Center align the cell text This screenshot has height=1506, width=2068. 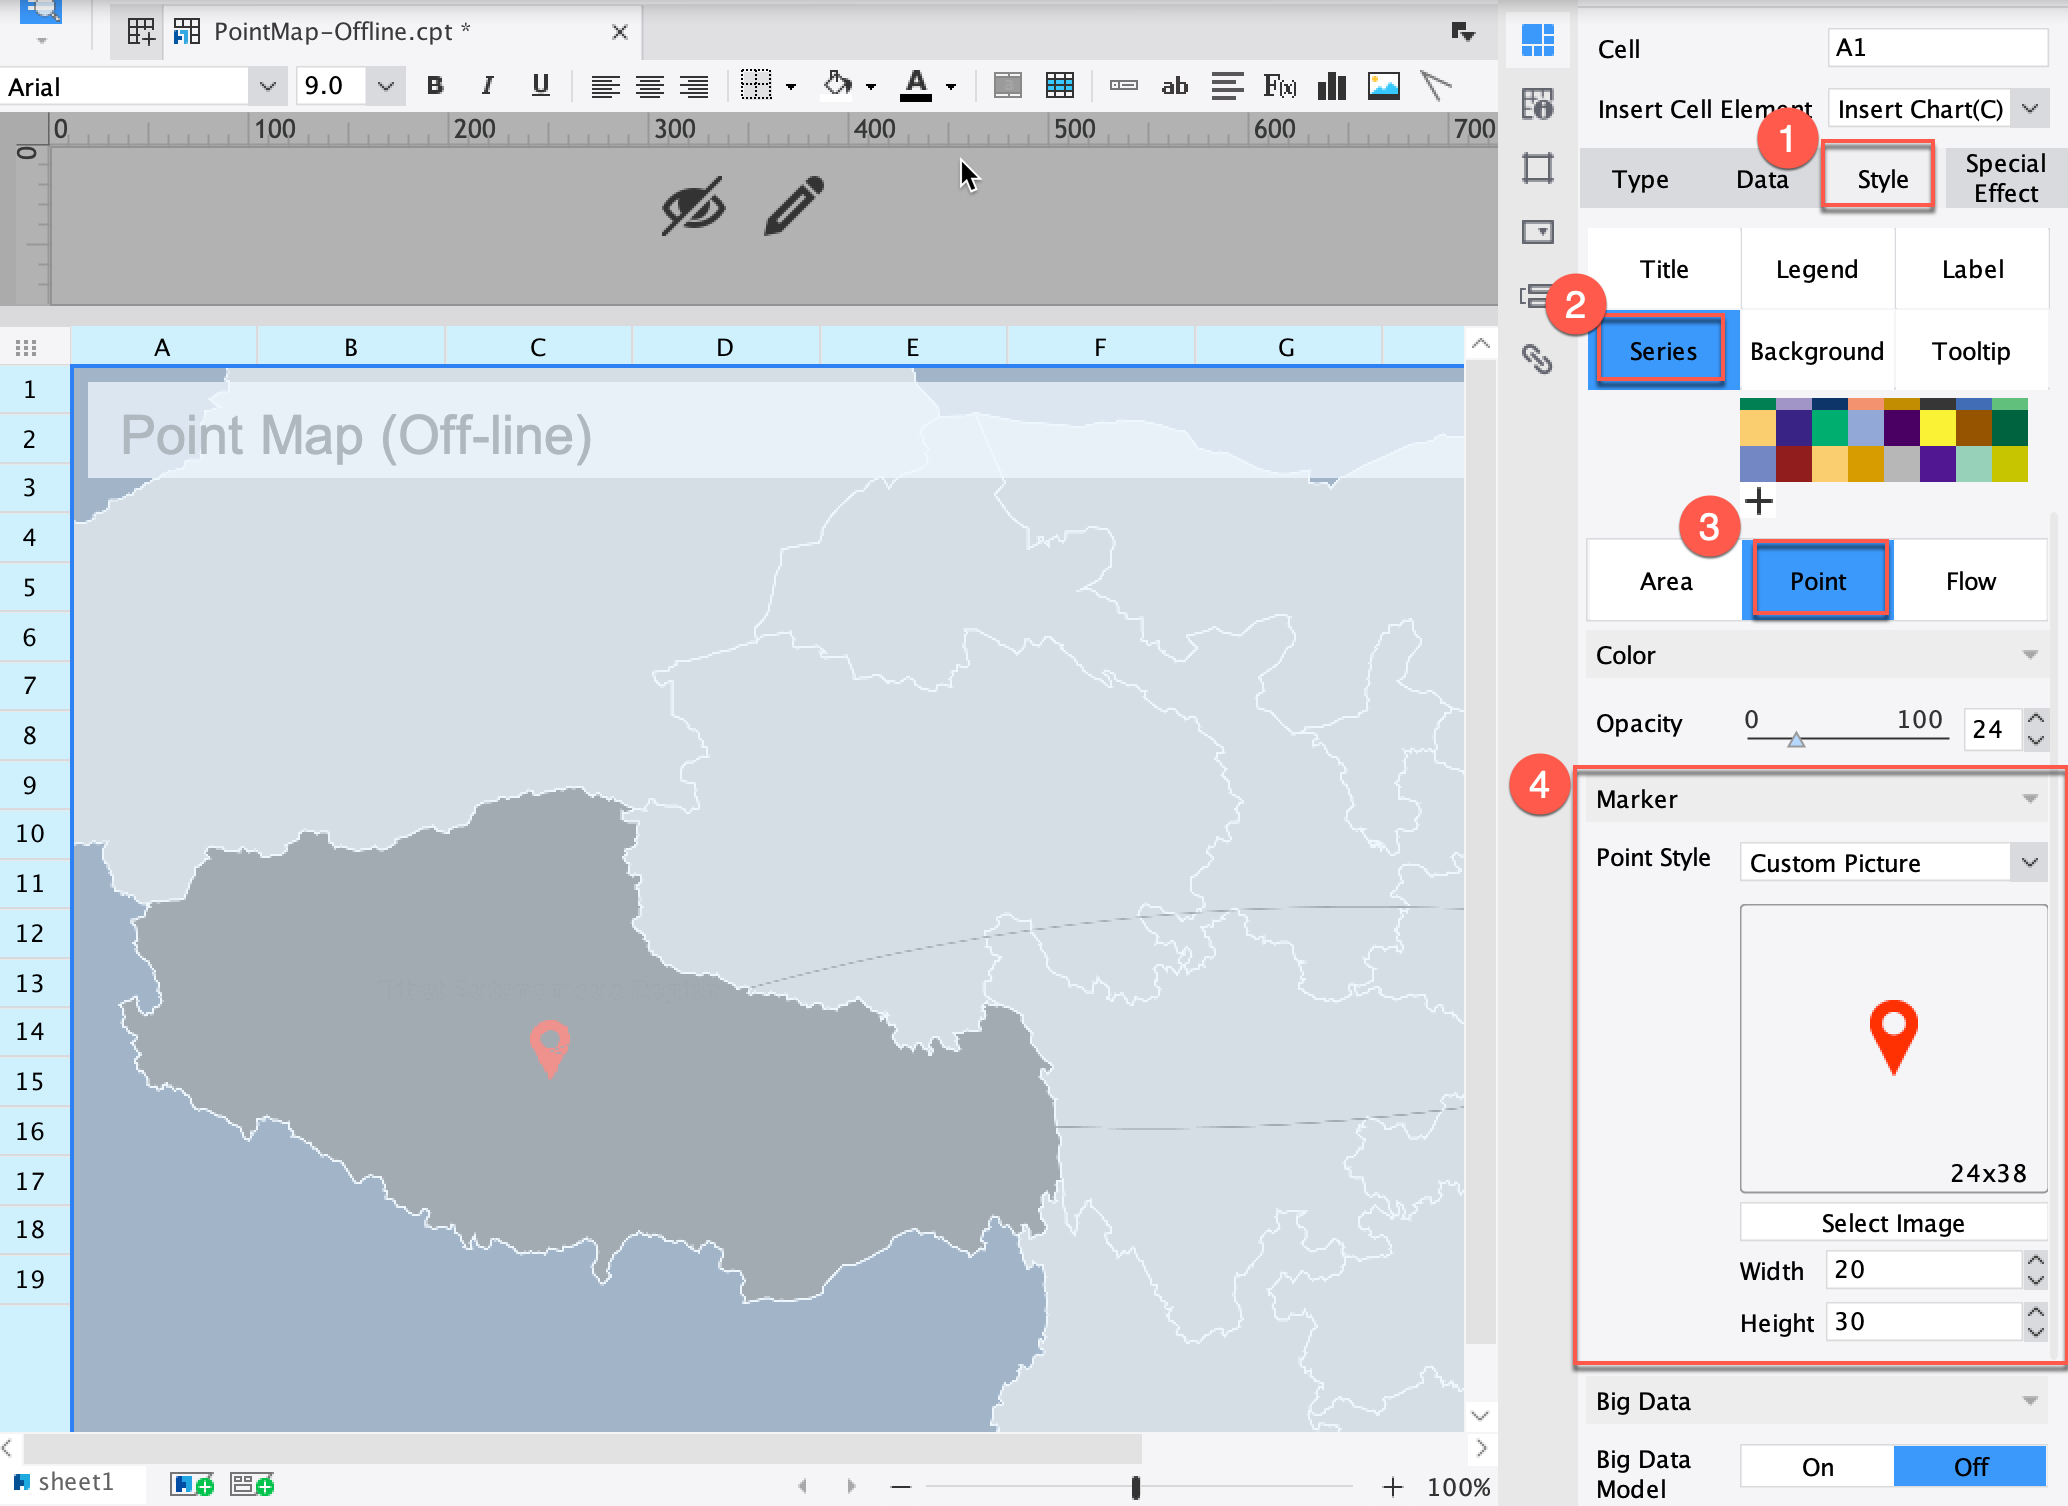click(650, 87)
